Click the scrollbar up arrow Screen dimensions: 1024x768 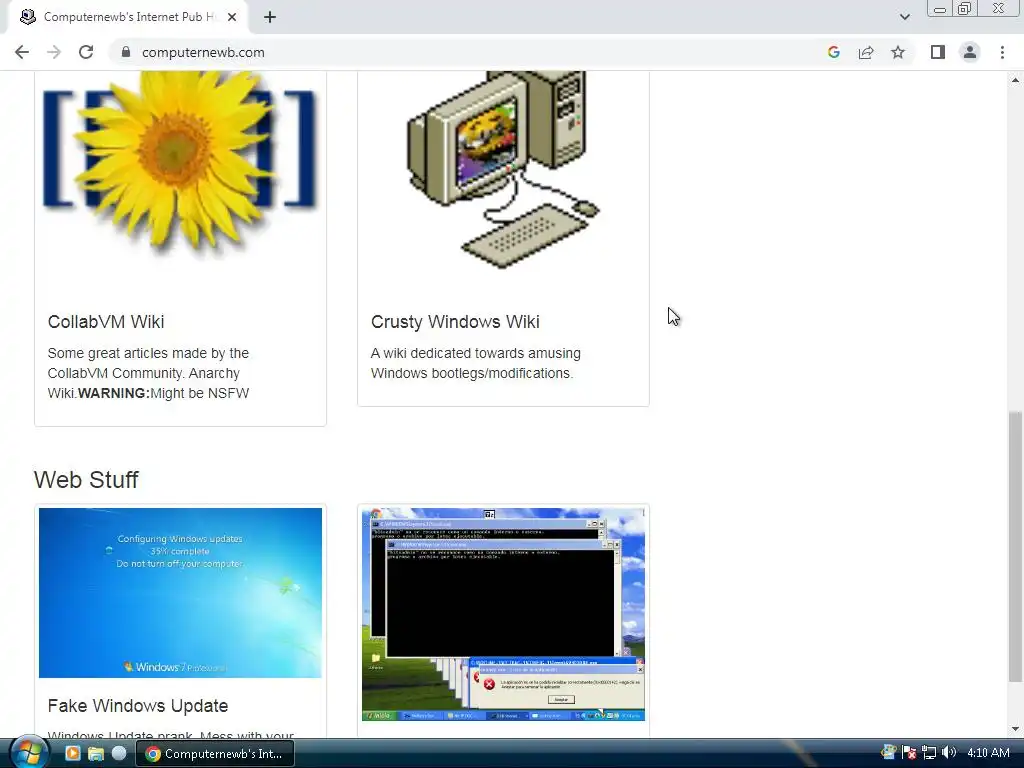coord(1015,80)
